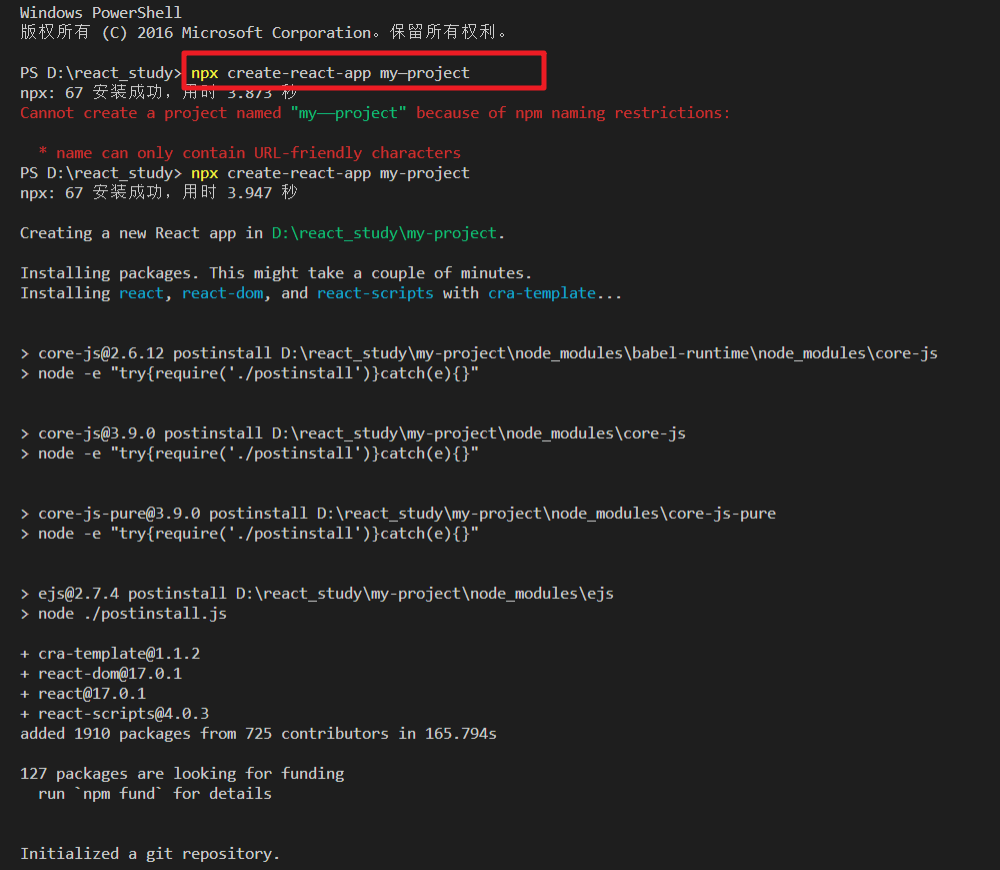Click the green path D:\react_study\my-project
Screen dimensions: 1000x870
[384, 233]
